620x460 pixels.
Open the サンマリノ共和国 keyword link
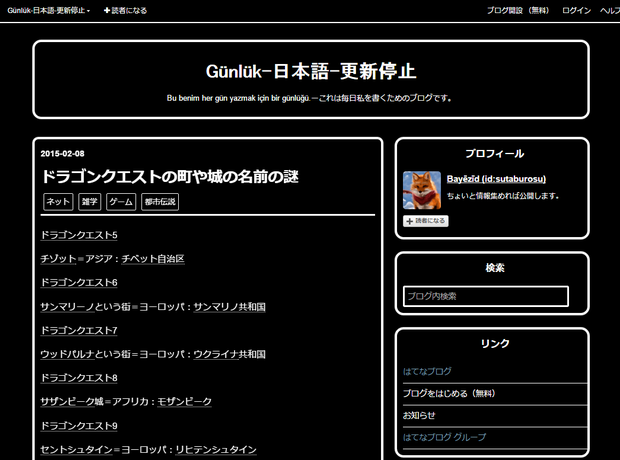(x=229, y=307)
